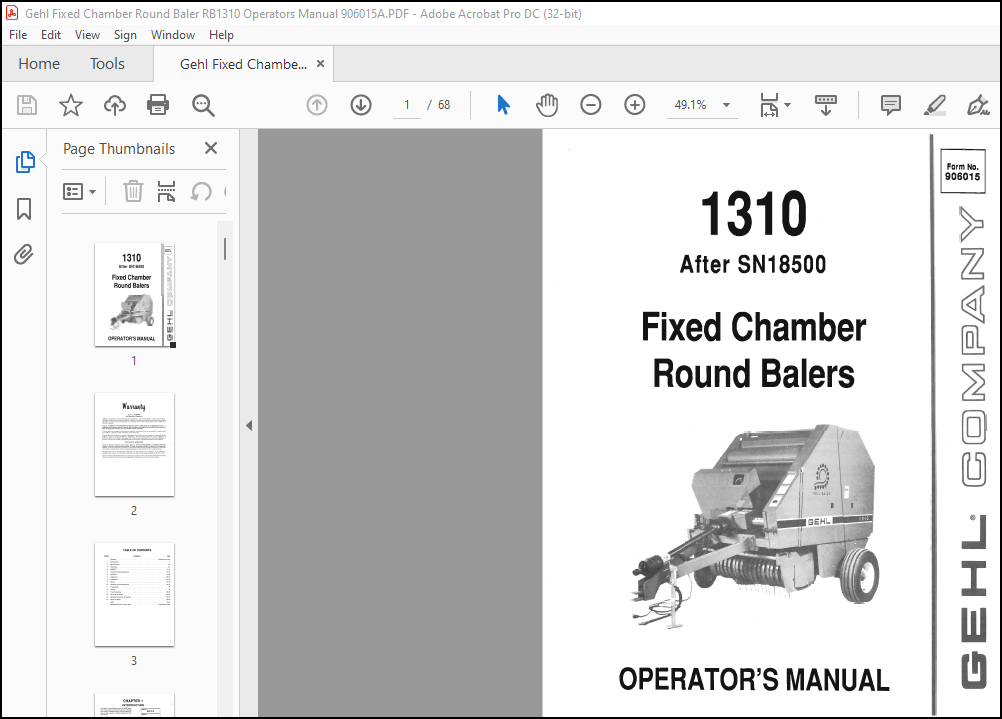Image resolution: width=1002 pixels, height=719 pixels.
Task: Click the fit page width icon
Action: click(769, 105)
